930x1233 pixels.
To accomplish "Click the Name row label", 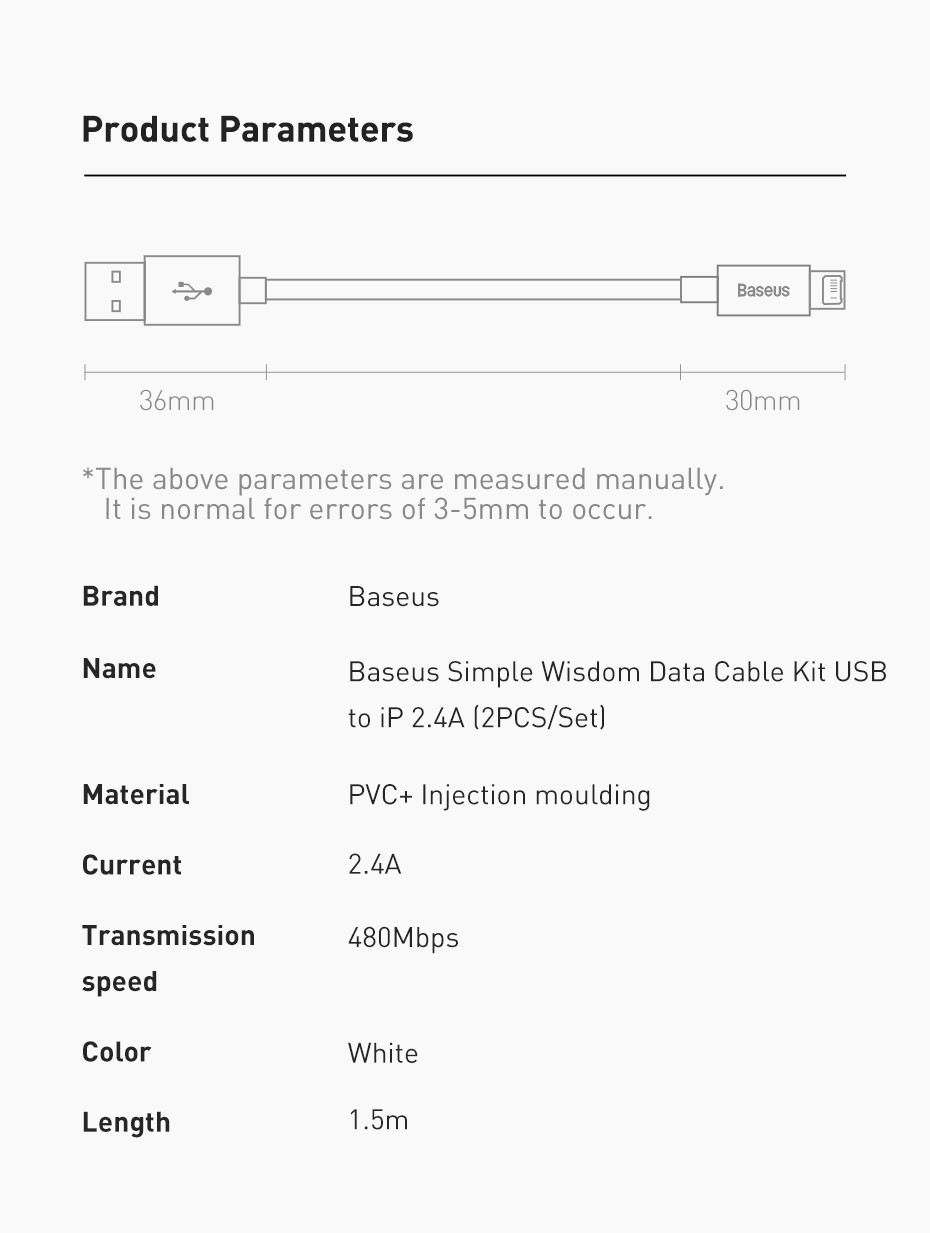I will [x=119, y=668].
